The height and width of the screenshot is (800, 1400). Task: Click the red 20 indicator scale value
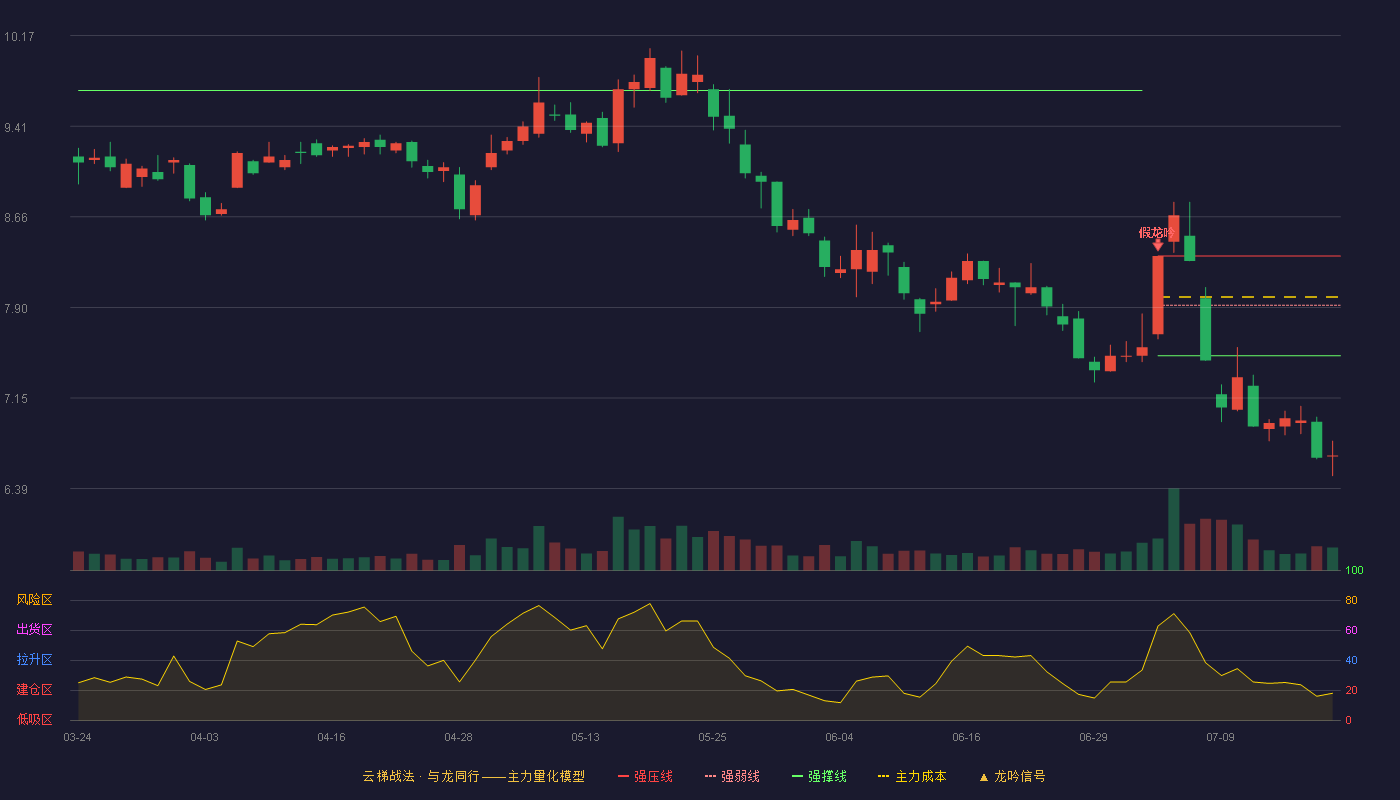coord(1351,690)
